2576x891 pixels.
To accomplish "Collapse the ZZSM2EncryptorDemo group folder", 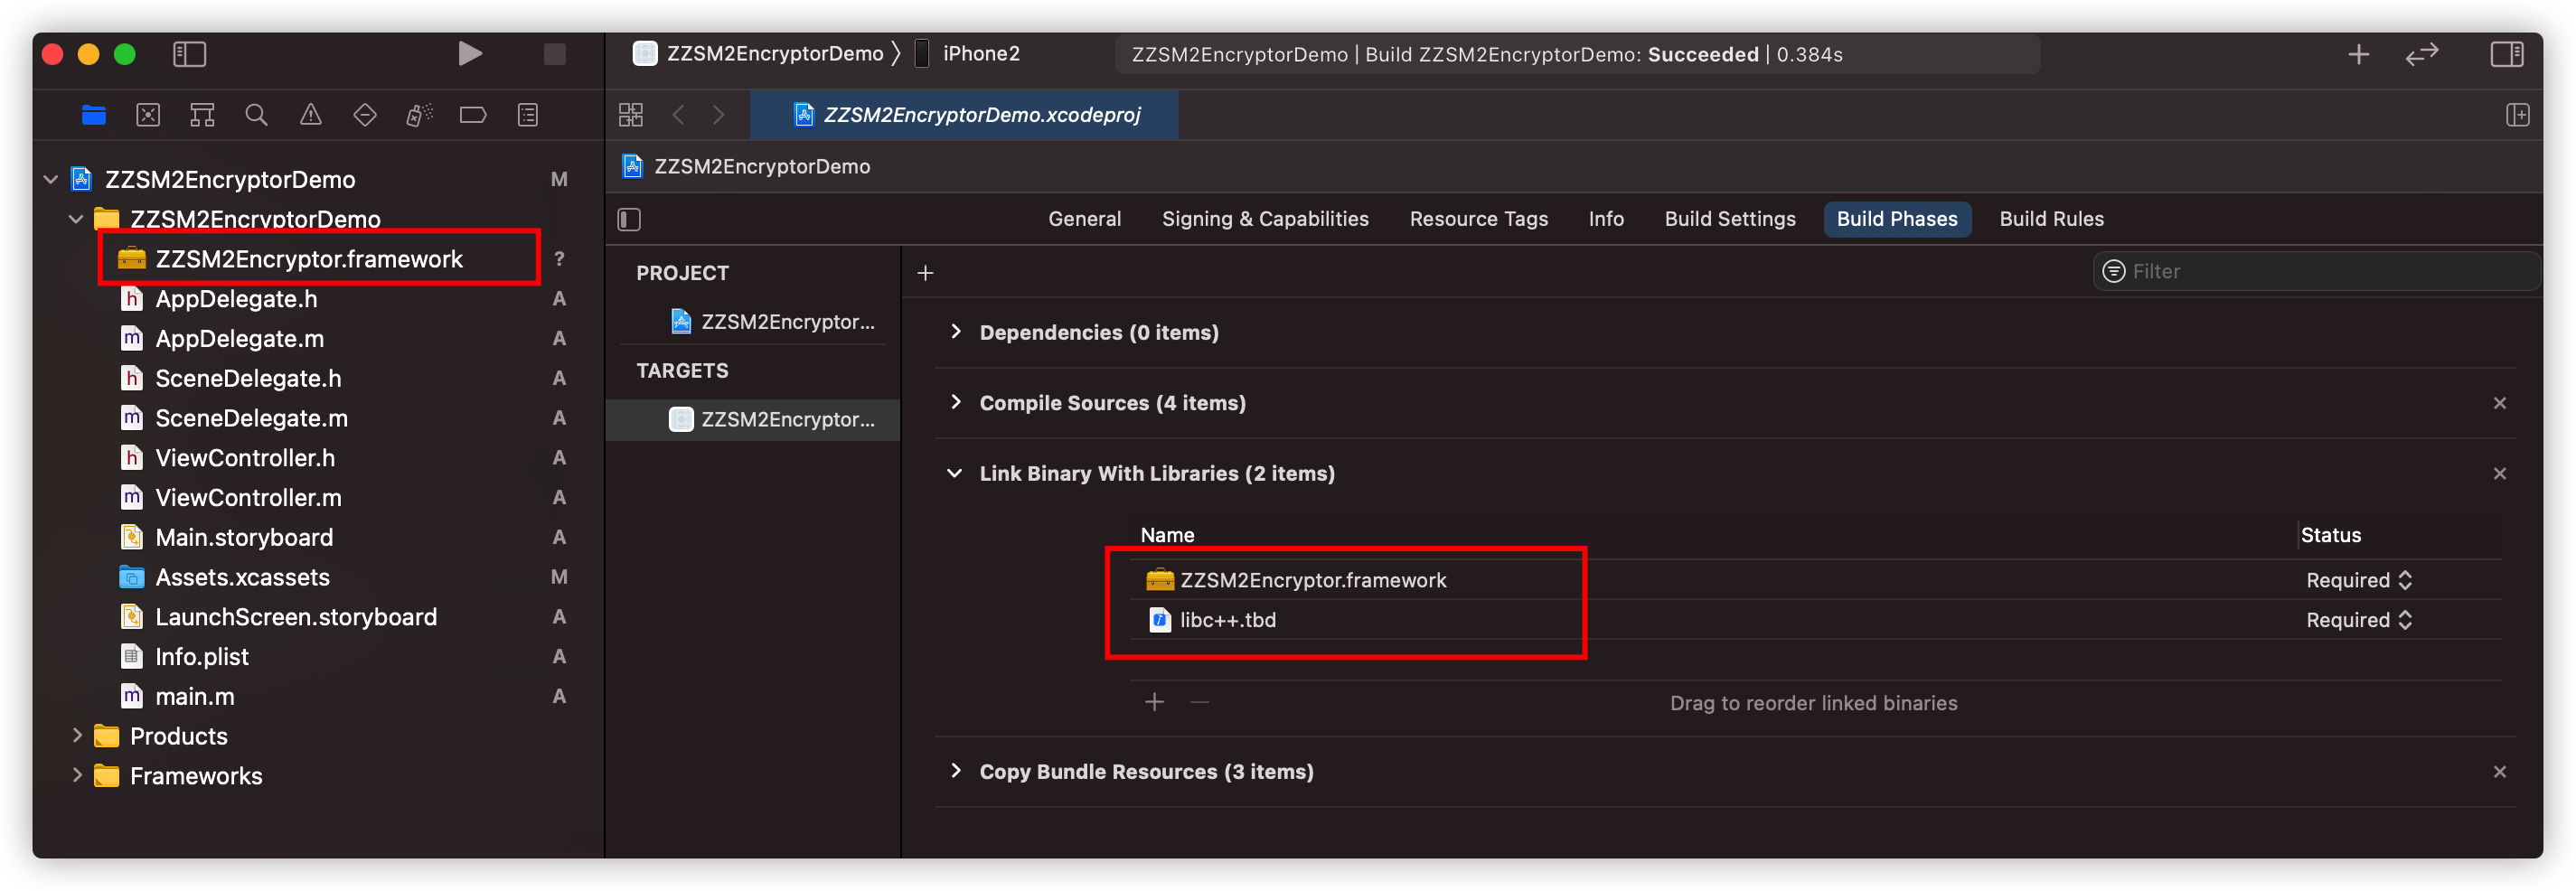I will coord(76,219).
